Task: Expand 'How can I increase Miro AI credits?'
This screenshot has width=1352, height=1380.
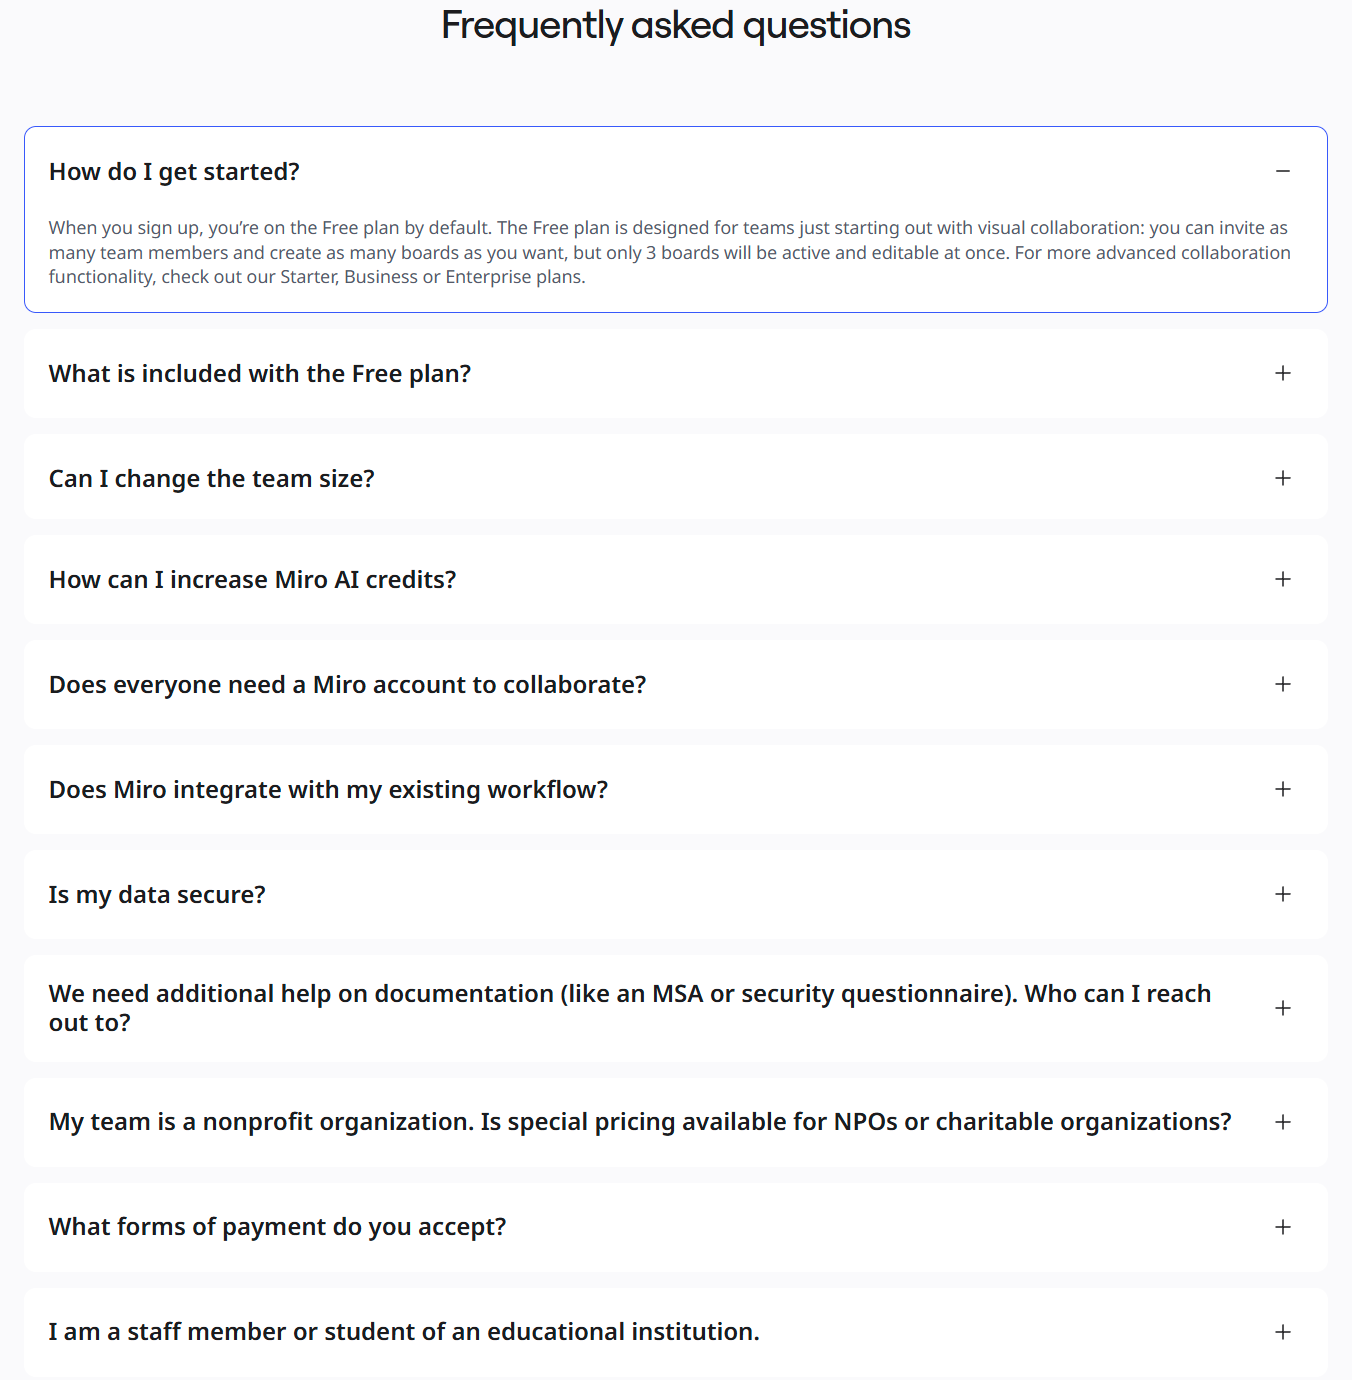Action: (x=1283, y=579)
